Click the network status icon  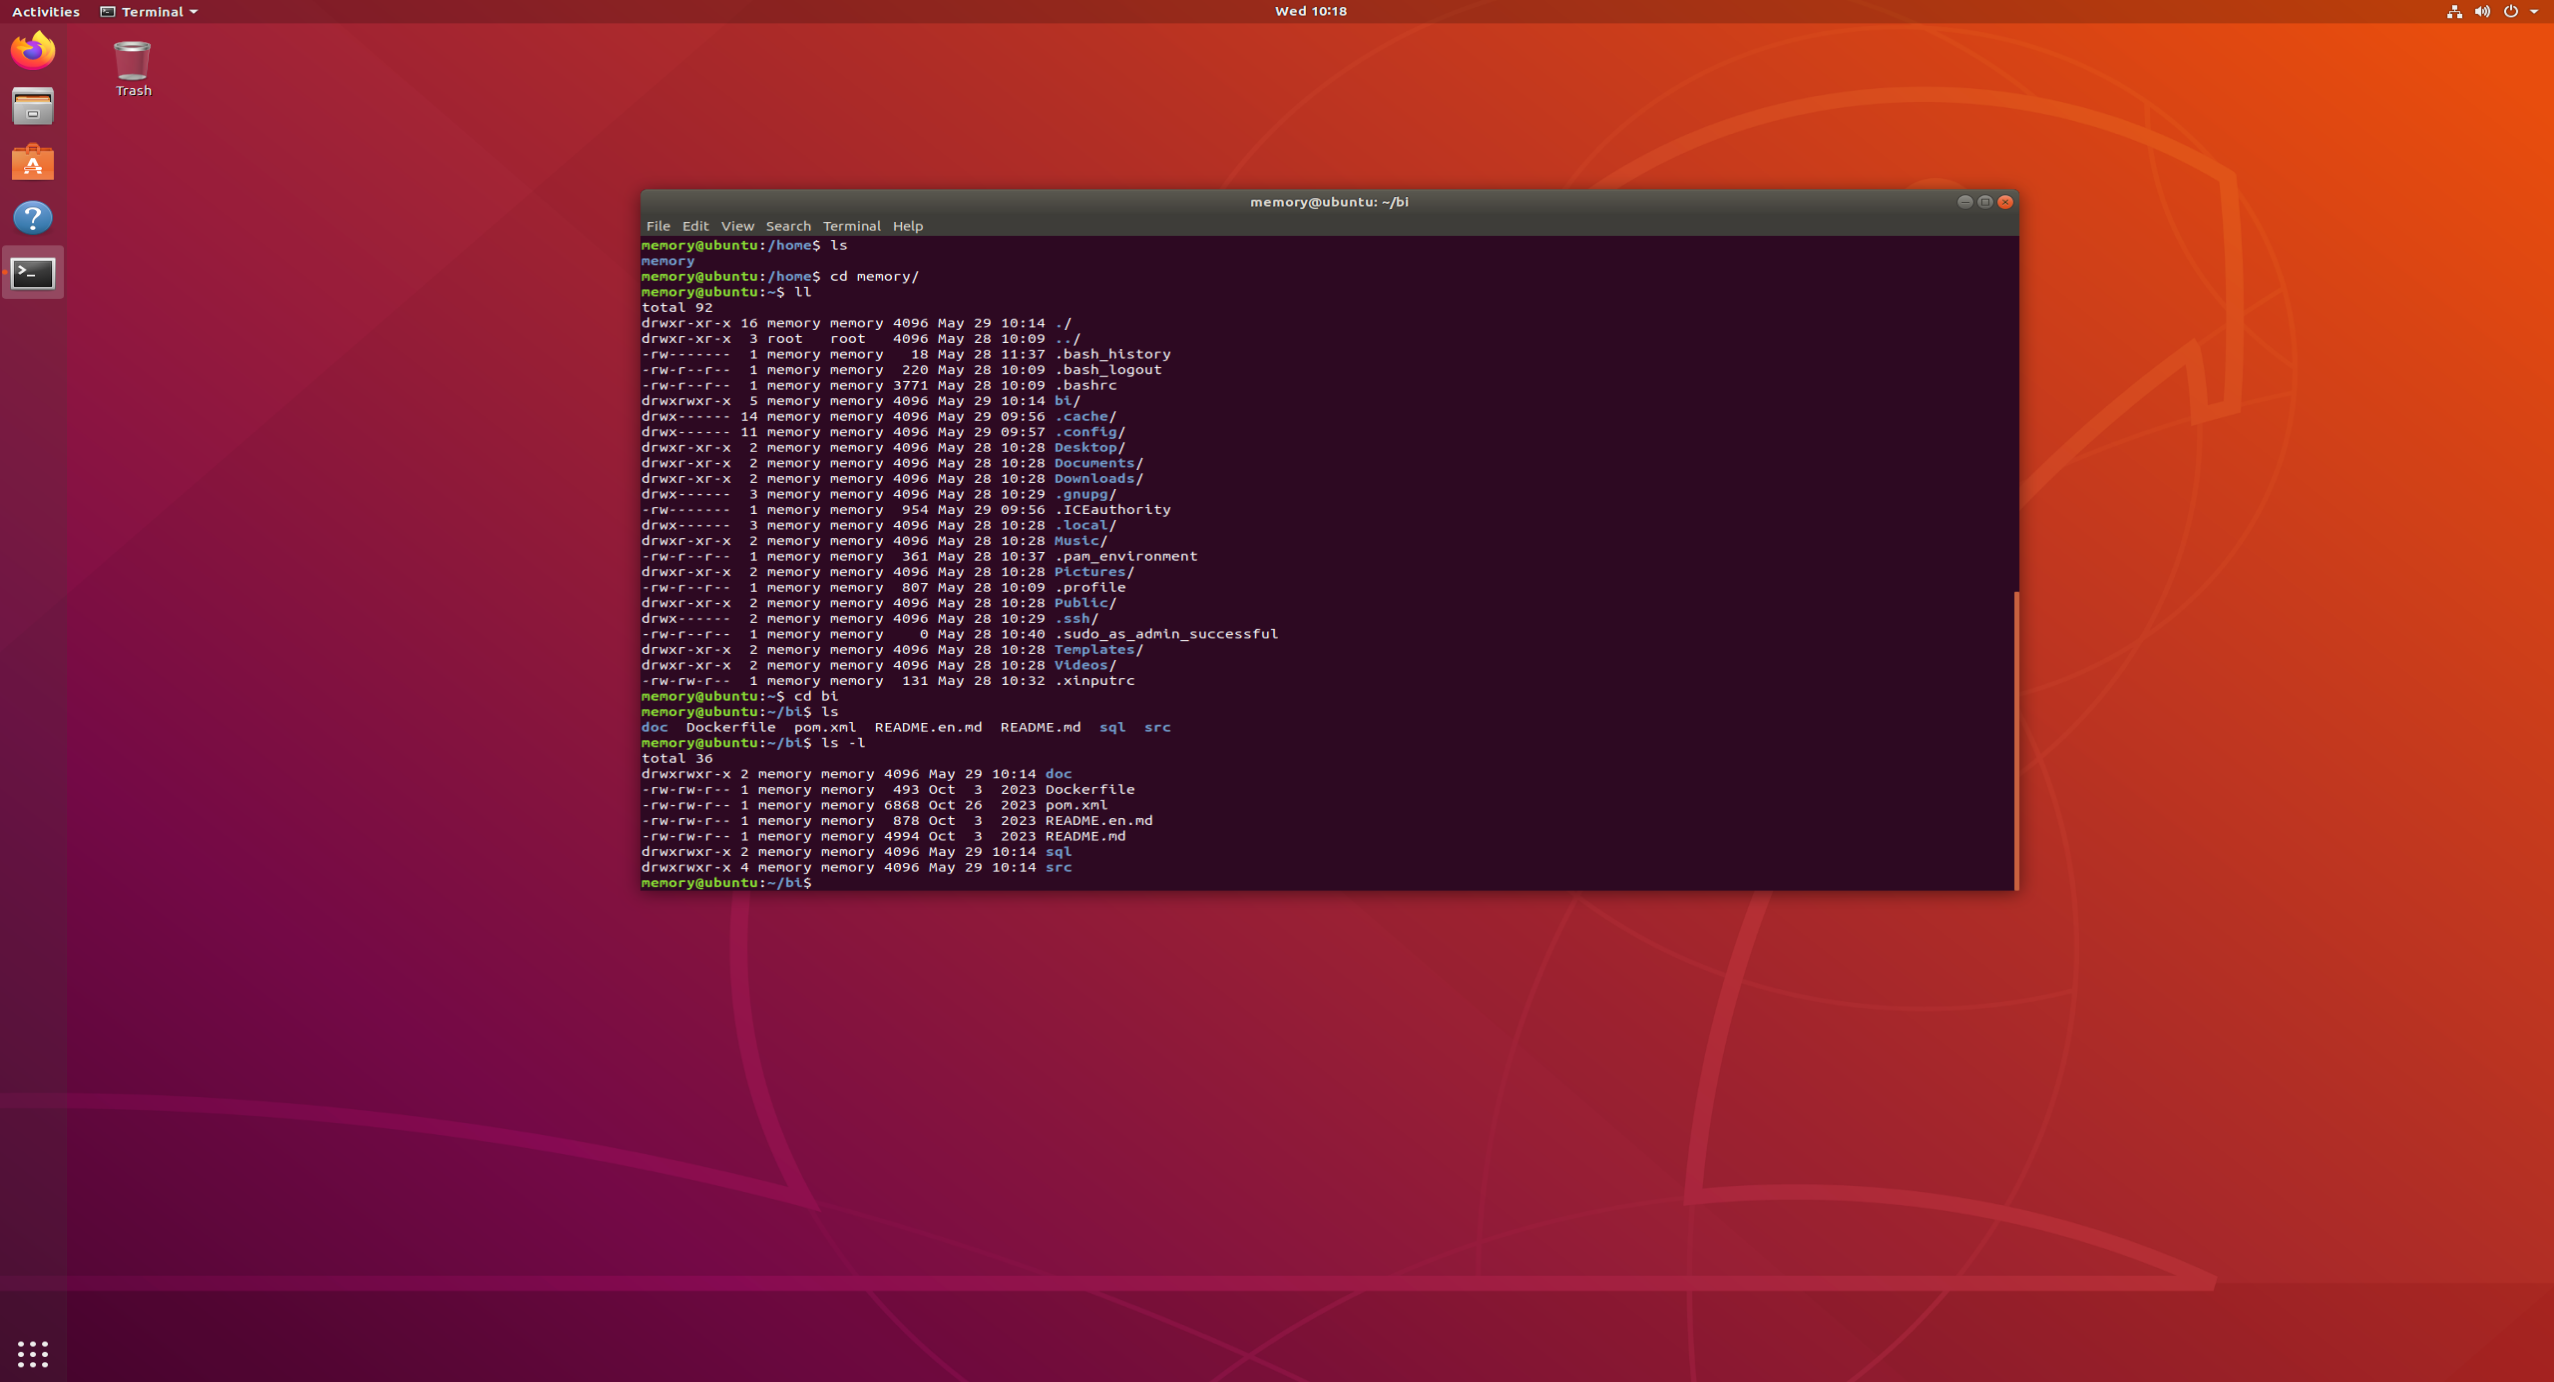(x=2454, y=12)
